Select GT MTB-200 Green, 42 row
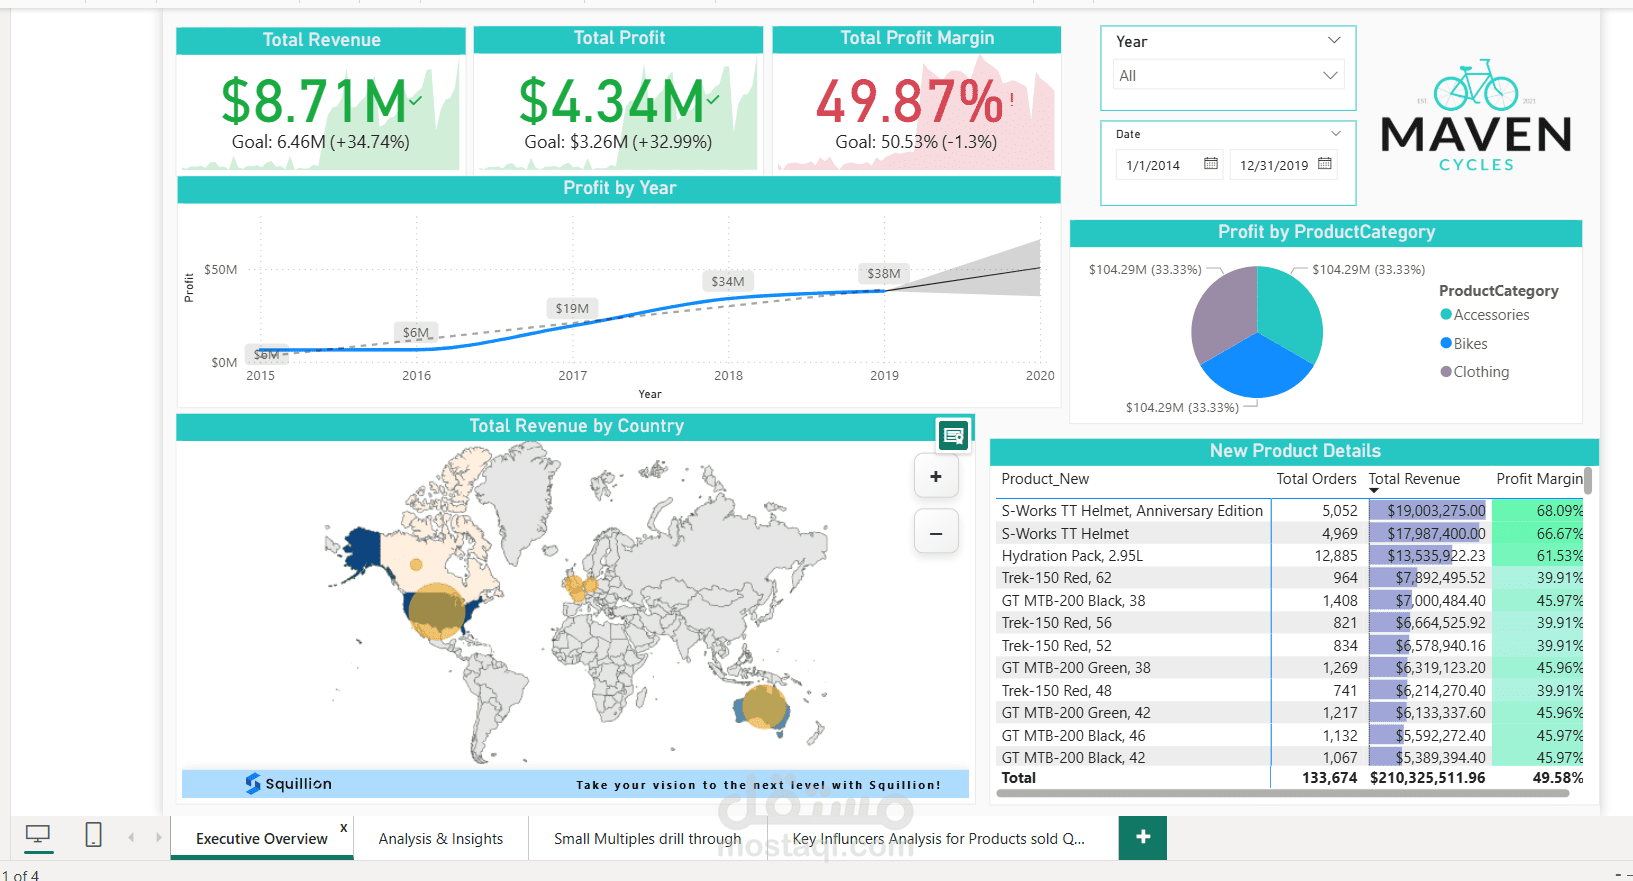 tap(1291, 713)
